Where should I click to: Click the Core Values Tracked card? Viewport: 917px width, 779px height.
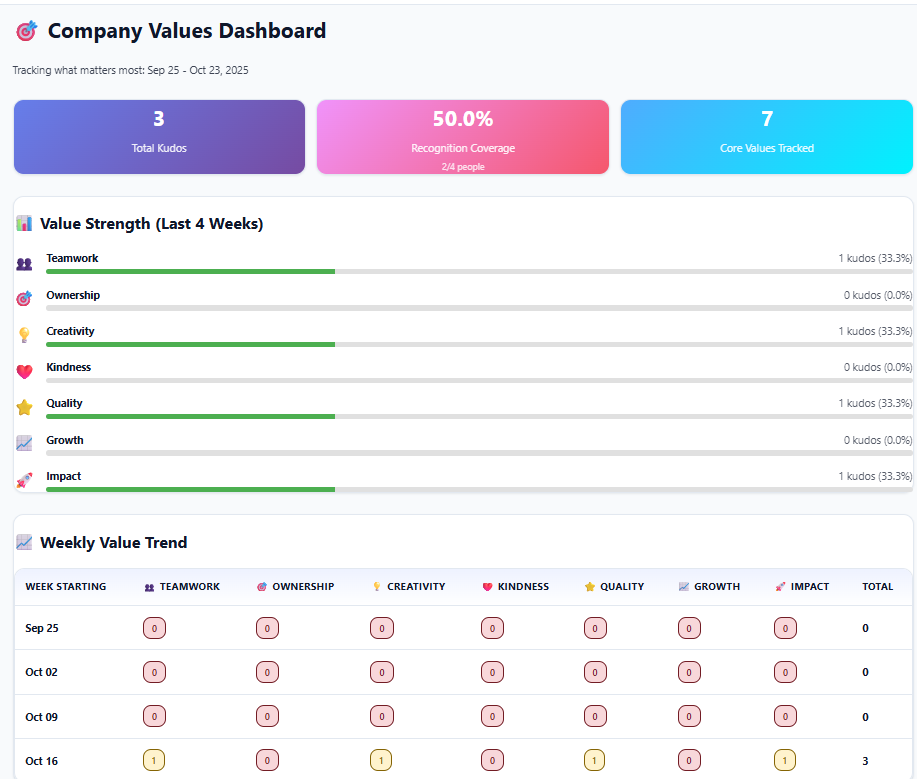pyautogui.click(x=766, y=136)
